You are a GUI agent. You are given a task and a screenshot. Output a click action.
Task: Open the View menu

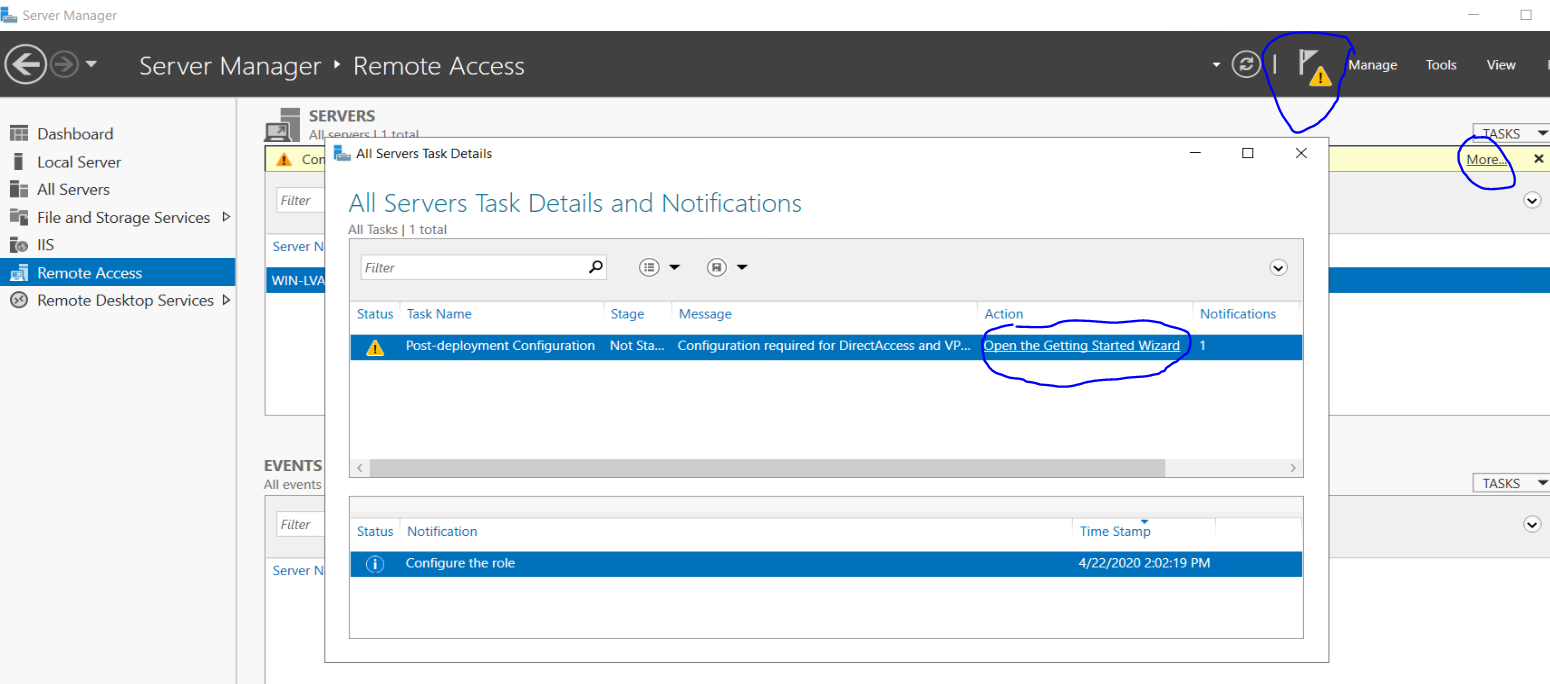[x=1501, y=65]
